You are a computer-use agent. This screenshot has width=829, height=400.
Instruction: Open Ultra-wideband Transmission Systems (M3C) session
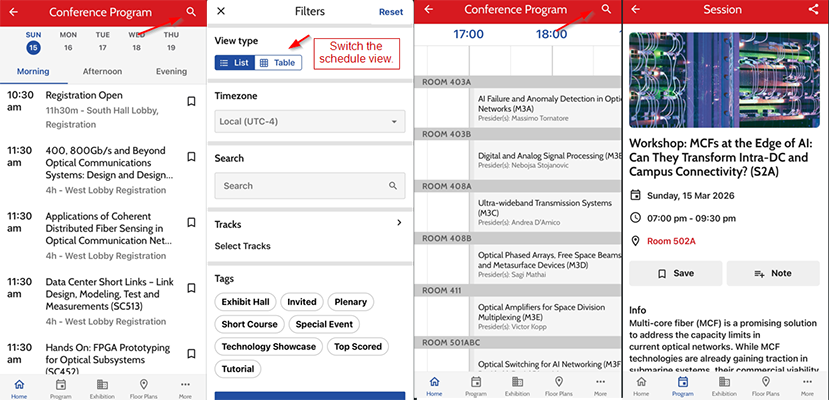(x=546, y=212)
